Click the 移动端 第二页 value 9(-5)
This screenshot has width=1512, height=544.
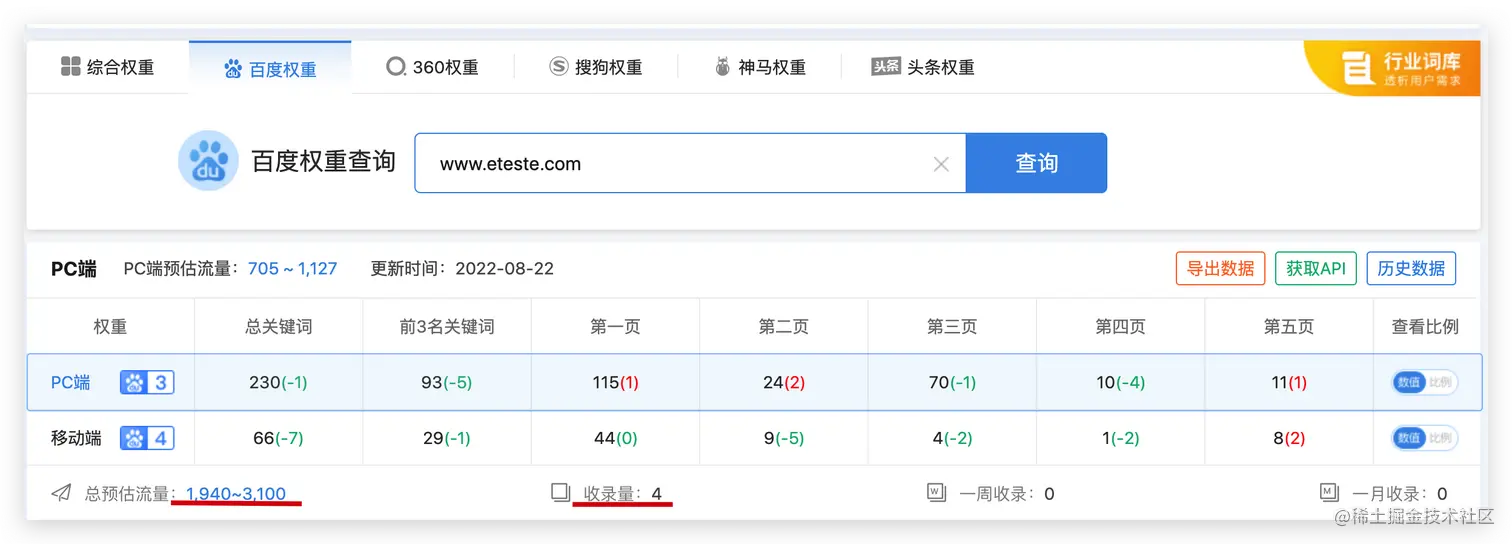(x=784, y=438)
